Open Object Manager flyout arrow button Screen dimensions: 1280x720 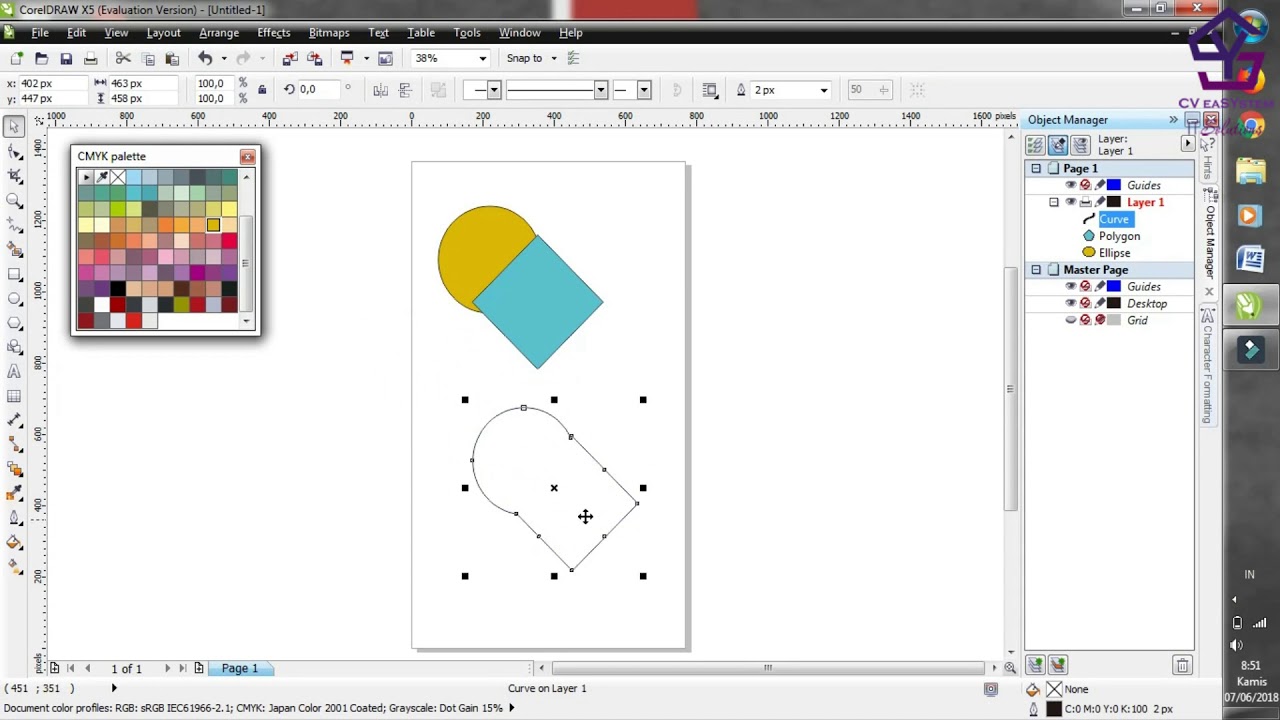point(1187,144)
